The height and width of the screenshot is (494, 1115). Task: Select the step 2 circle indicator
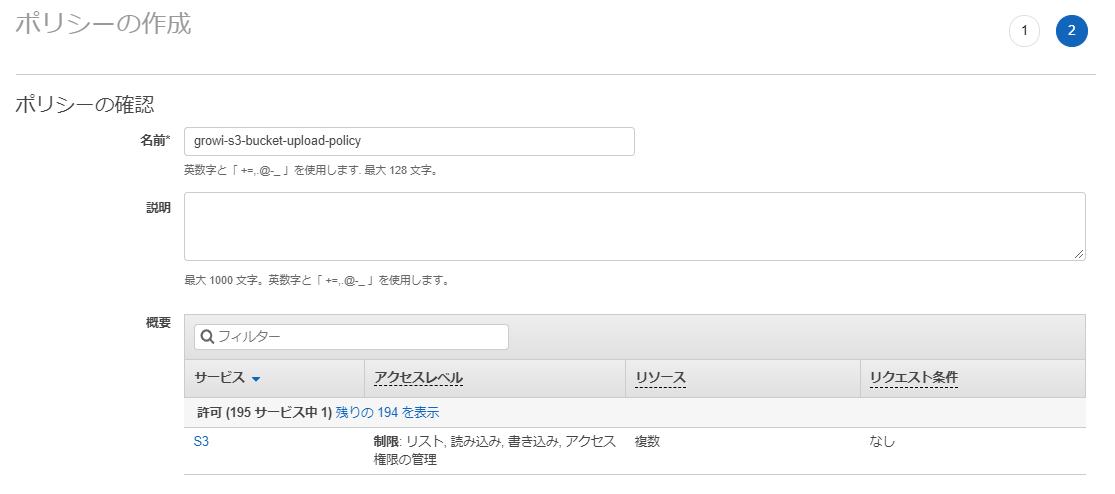pyautogui.click(x=1072, y=31)
